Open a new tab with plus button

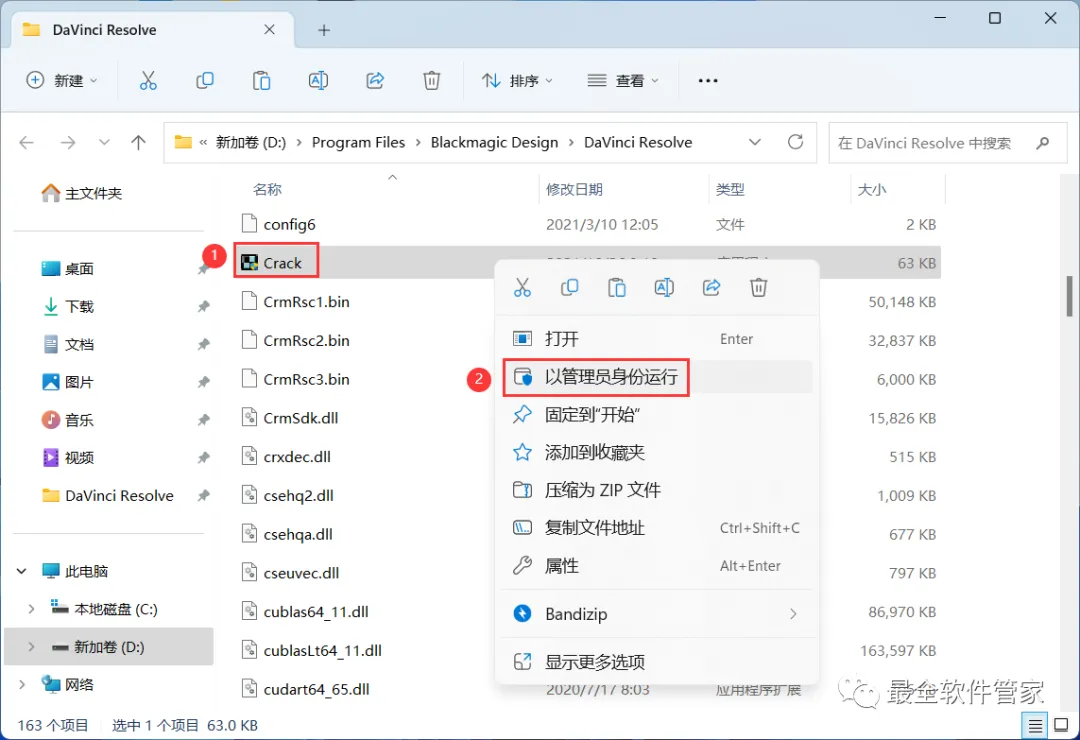pos(324,30)
